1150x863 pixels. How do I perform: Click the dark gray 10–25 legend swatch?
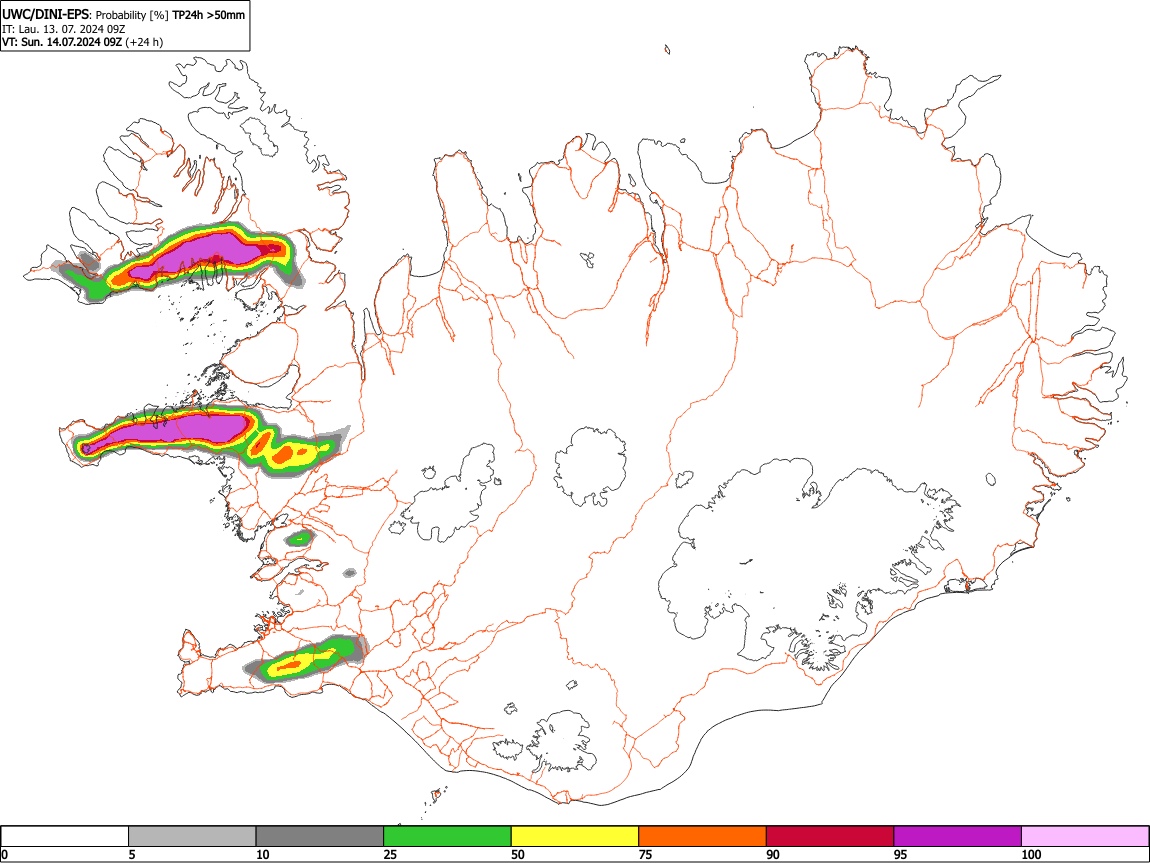(x=320, y=837)
